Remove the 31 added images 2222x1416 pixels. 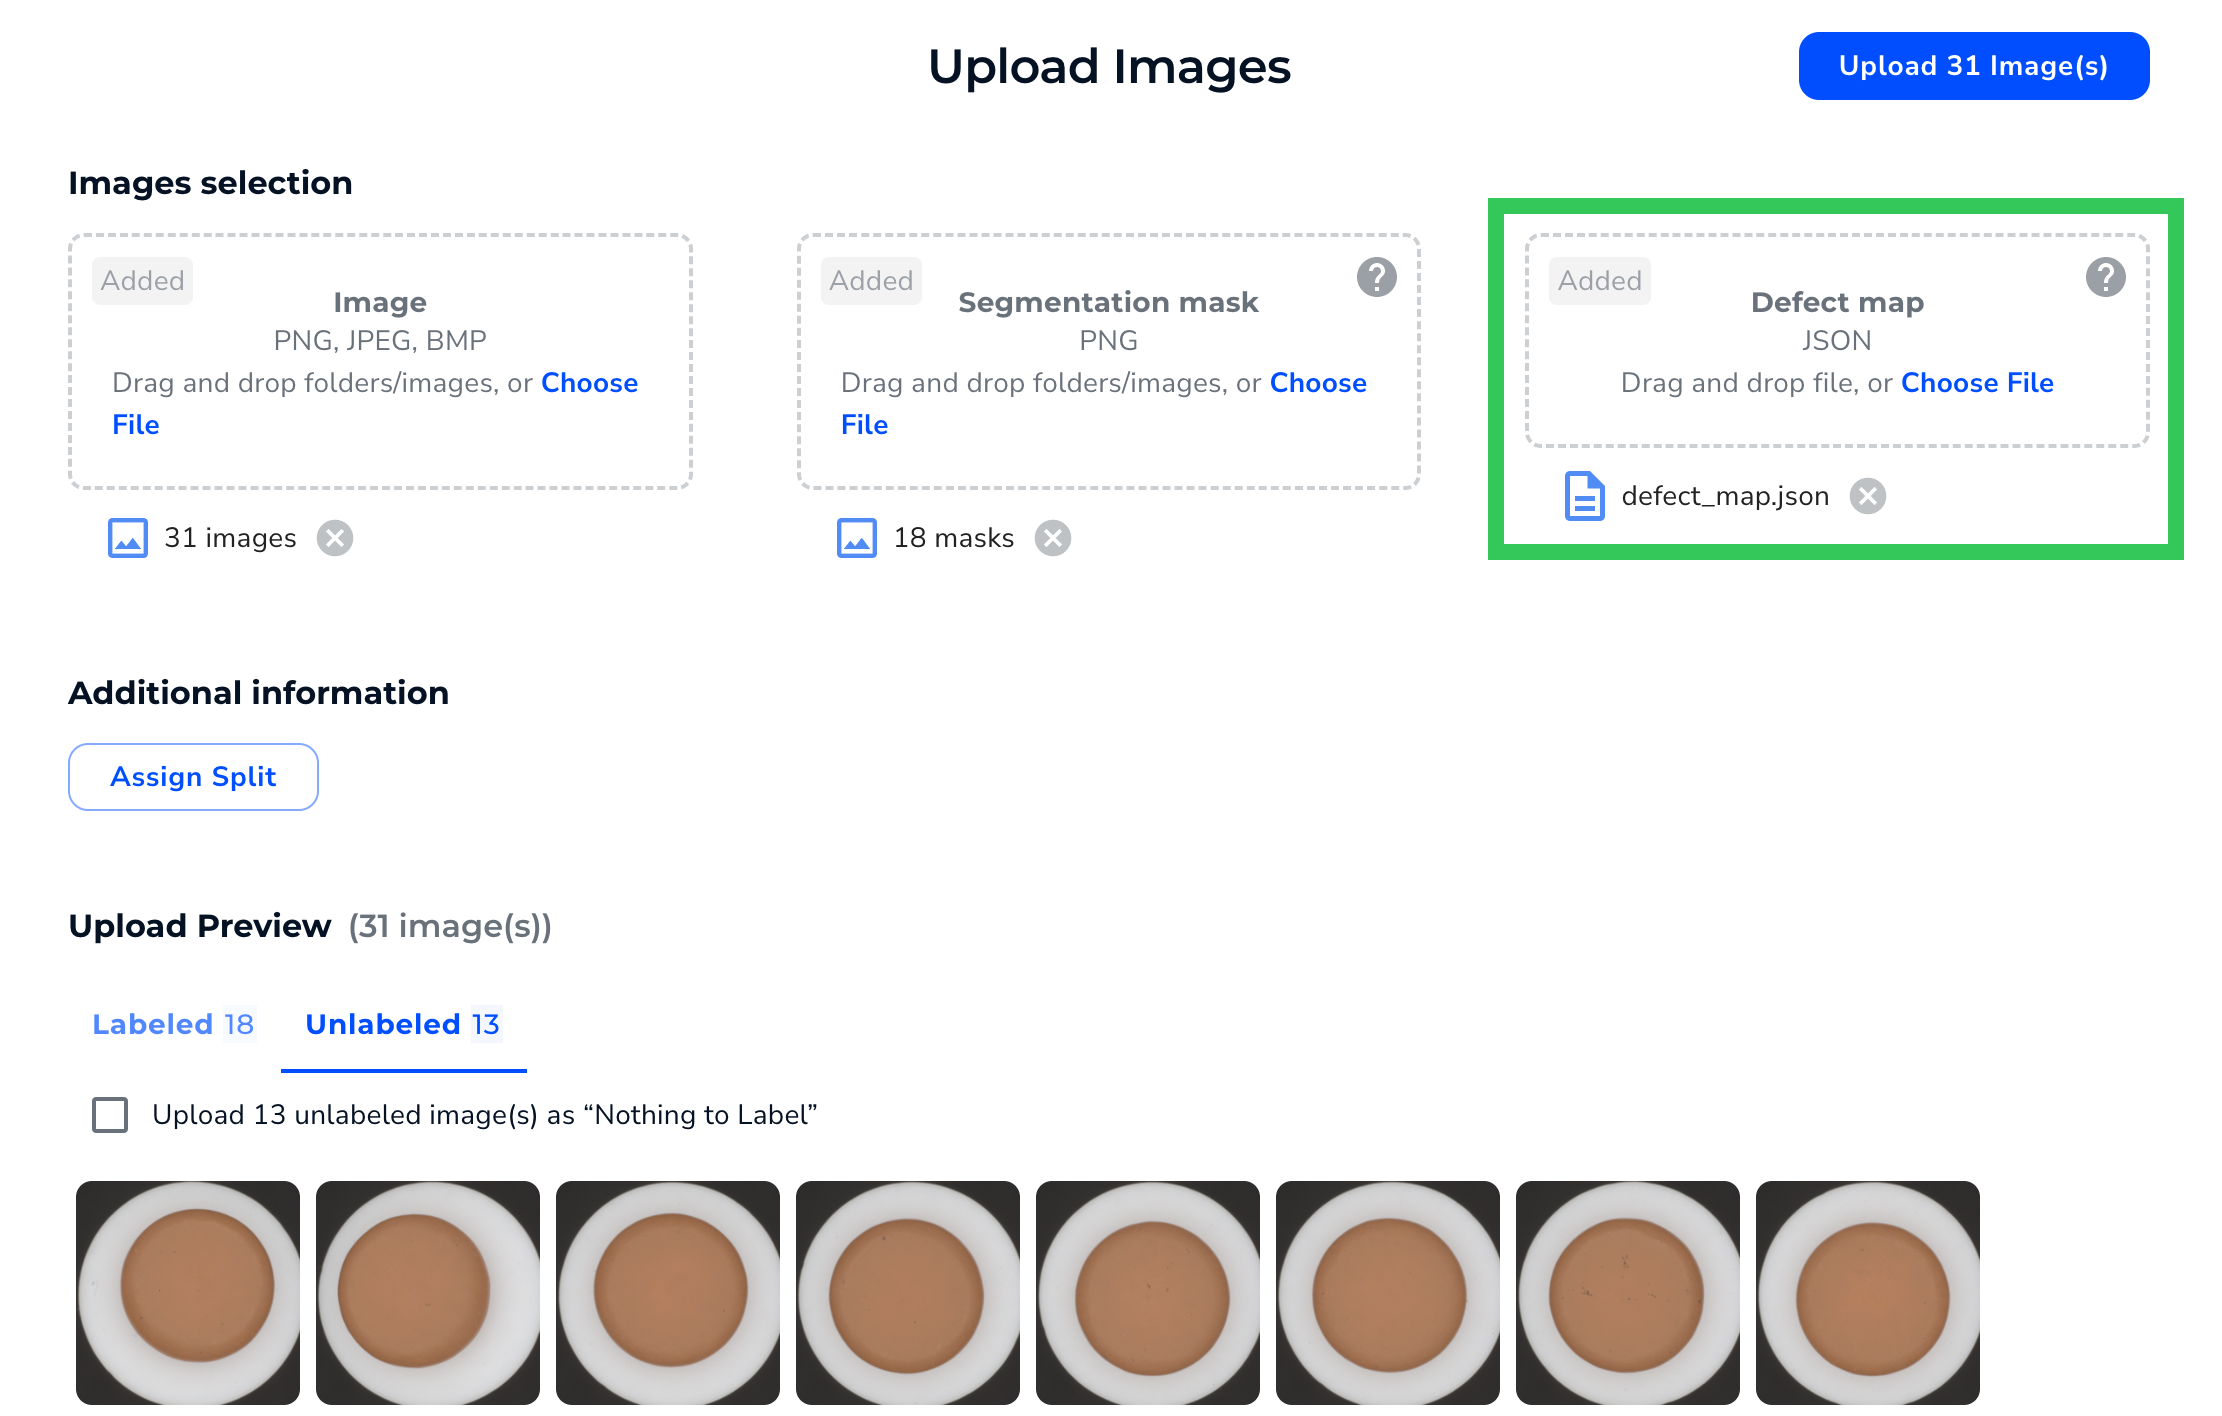point(335,537)
